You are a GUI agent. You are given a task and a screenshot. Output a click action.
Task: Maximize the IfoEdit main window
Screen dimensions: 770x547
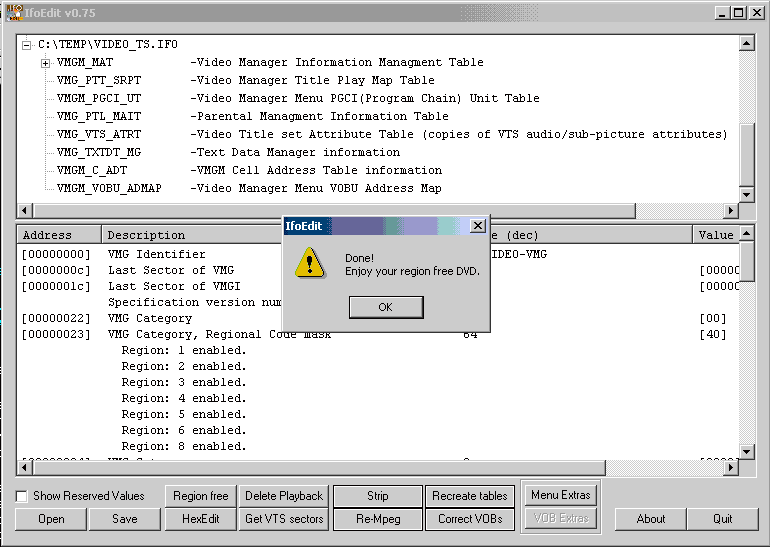point(738,13)
